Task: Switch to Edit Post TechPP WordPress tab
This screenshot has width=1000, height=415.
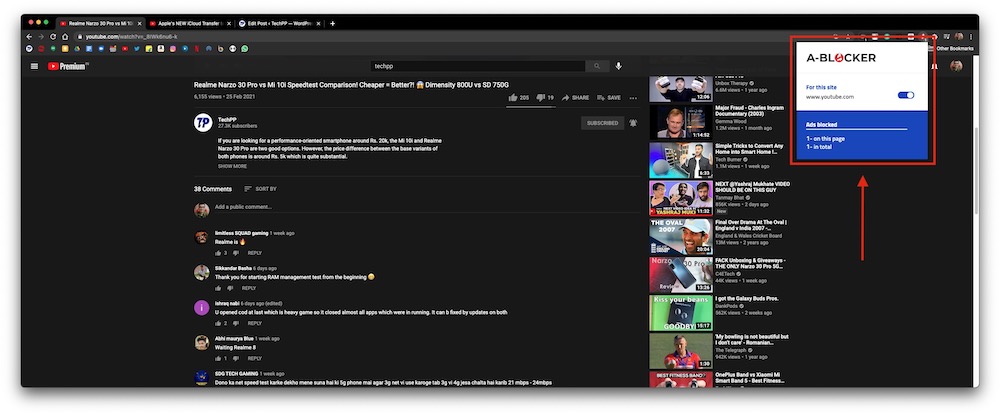Action: [x=280, y=23]
